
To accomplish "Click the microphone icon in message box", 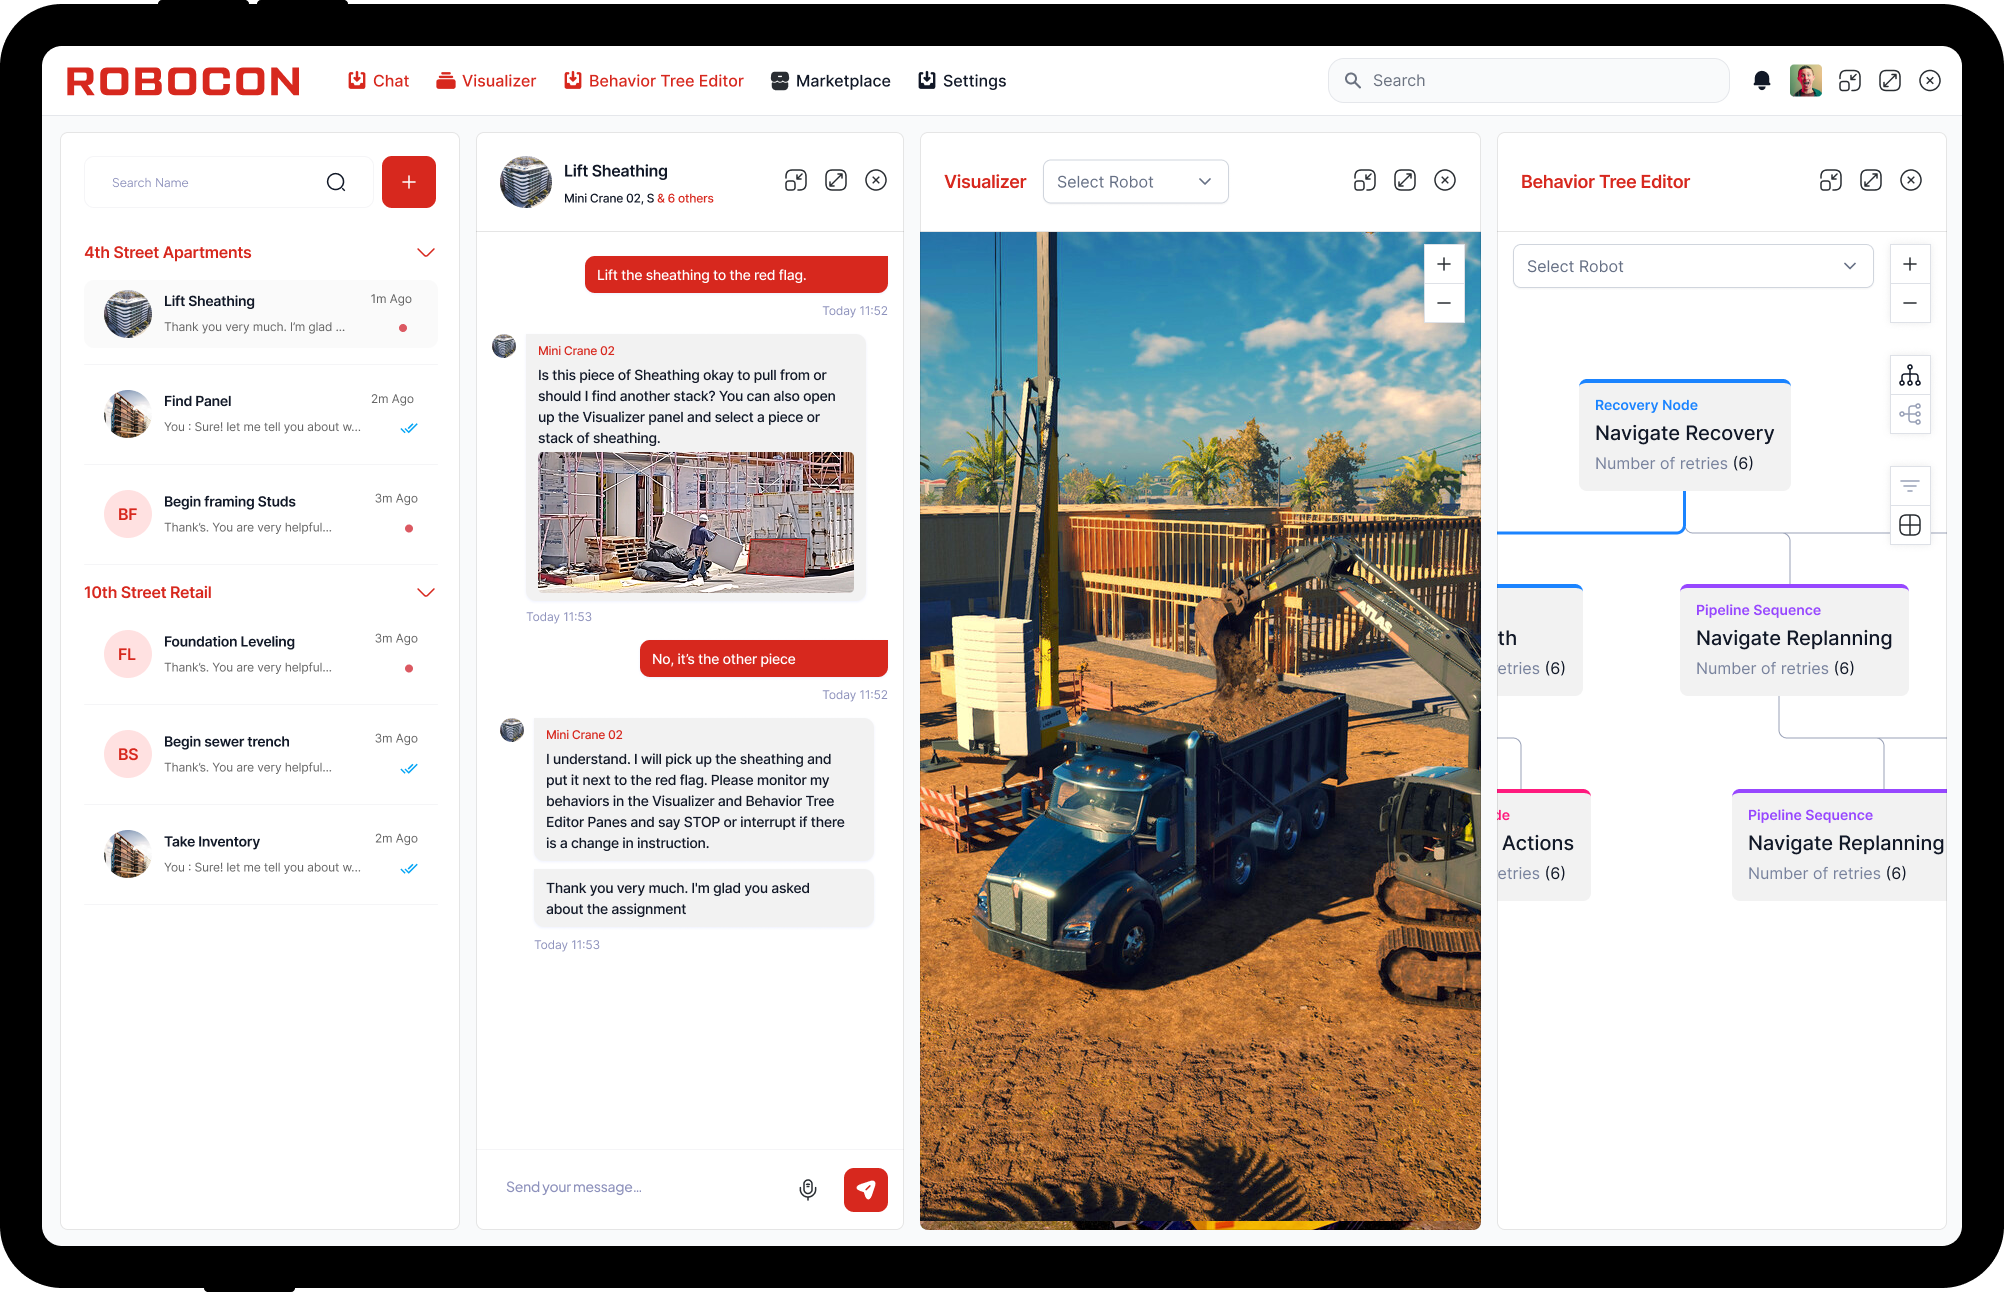I will click(x=808, y=1188).
